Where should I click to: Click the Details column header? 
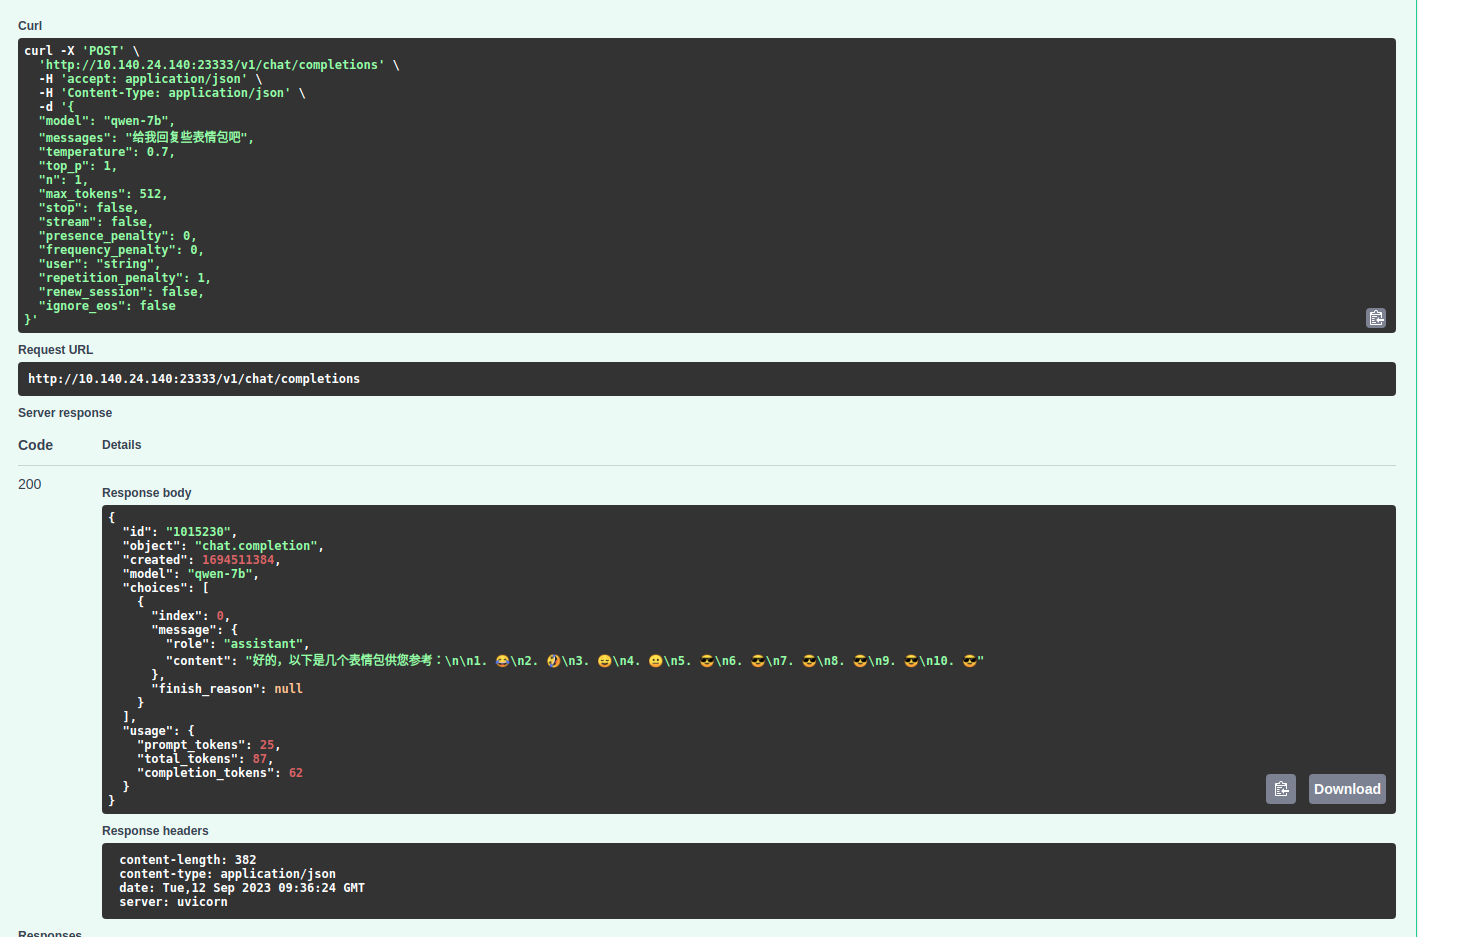coord(121,444)
